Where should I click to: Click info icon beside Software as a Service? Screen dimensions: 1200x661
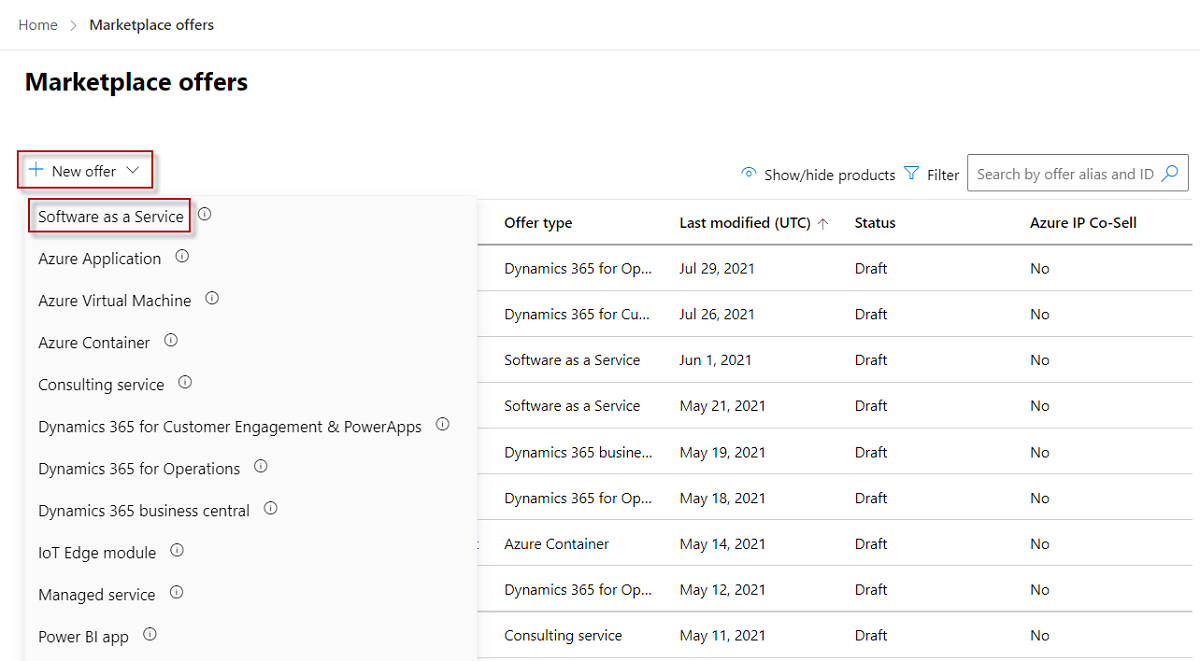(205, 214)
